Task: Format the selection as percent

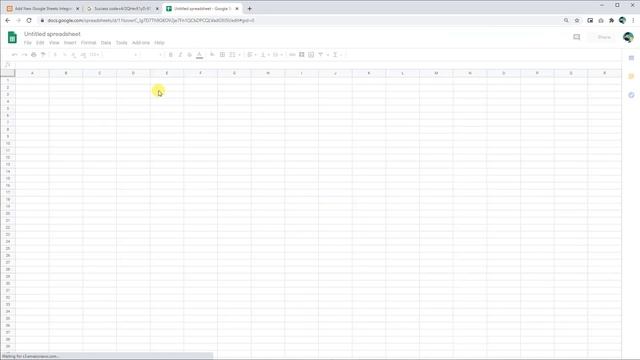Action: click(x=64, y=55)
